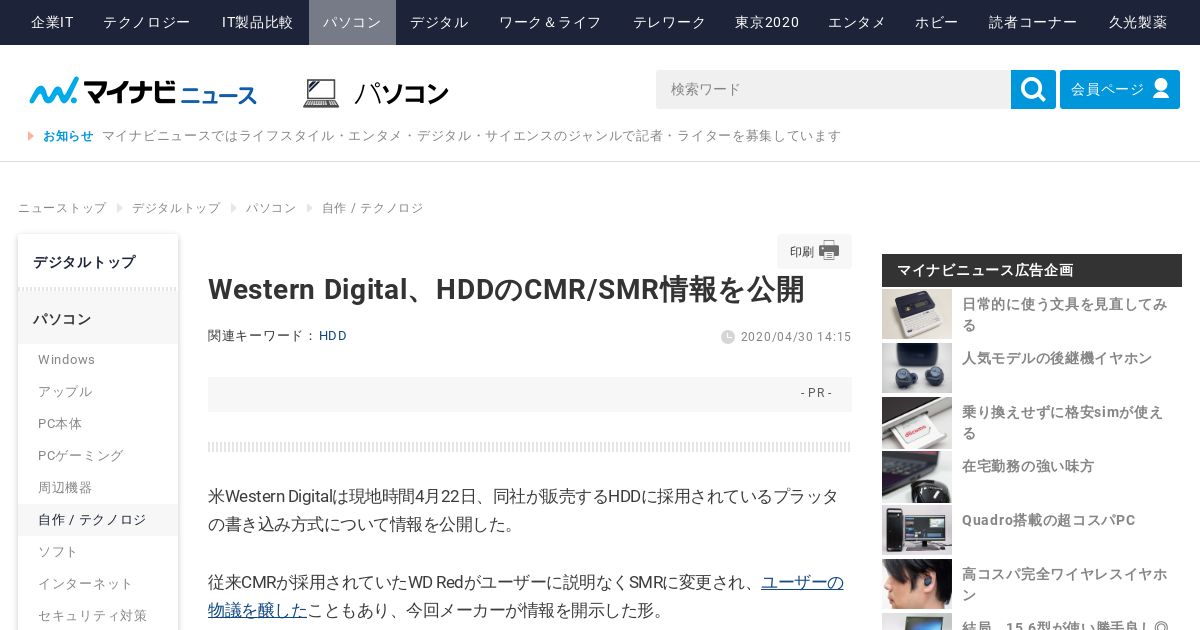The width and height of the screenshot is (1200, 630).
Task: Click the 印刷 print button
Action: (814, 251)
